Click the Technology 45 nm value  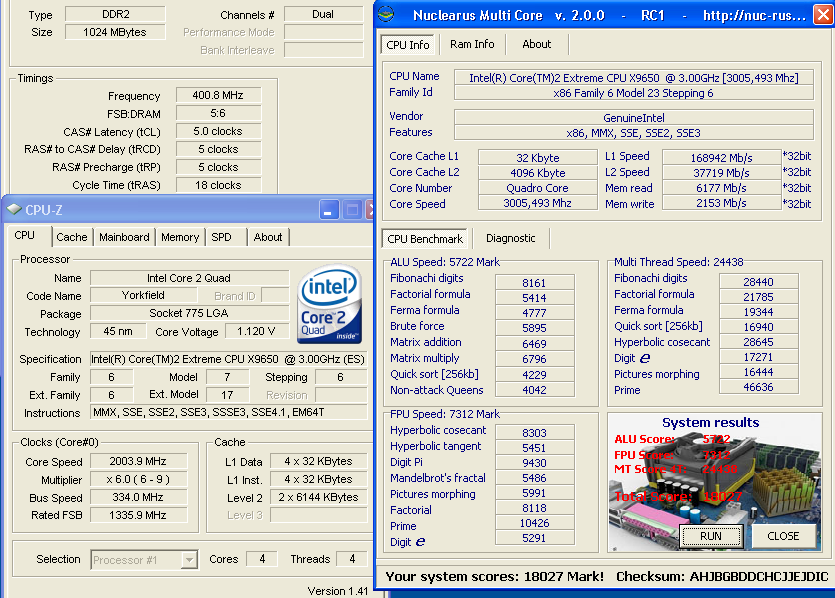tap(118, 331)
